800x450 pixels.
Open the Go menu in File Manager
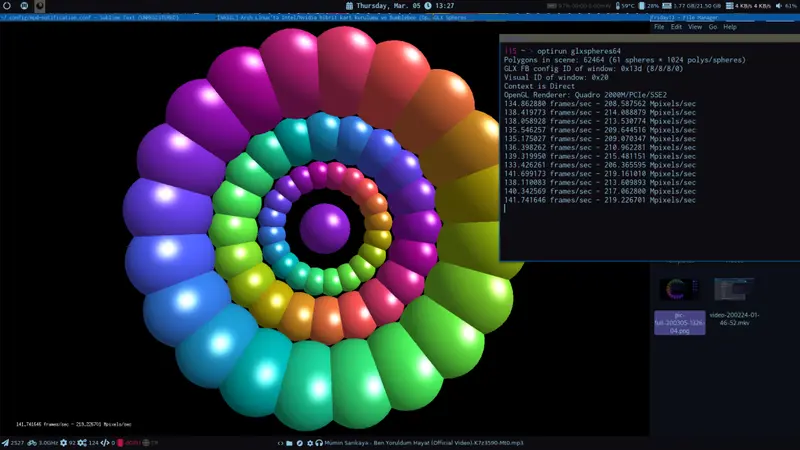click(x=713, y=27)
